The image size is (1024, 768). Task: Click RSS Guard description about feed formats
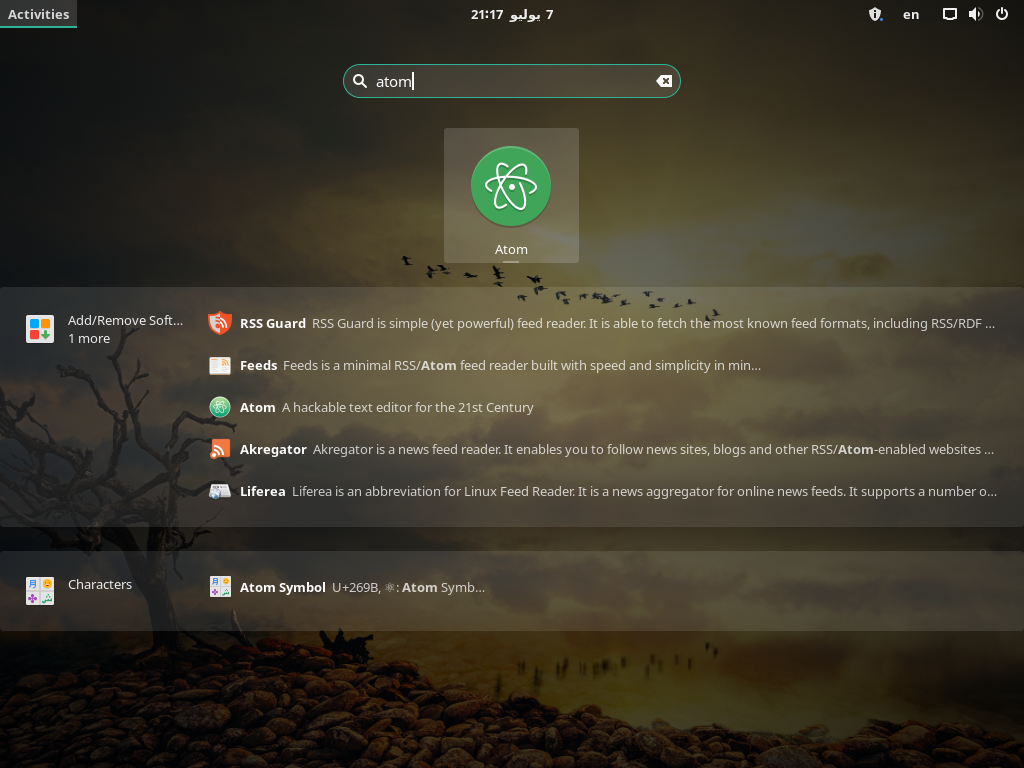point(654,323)
